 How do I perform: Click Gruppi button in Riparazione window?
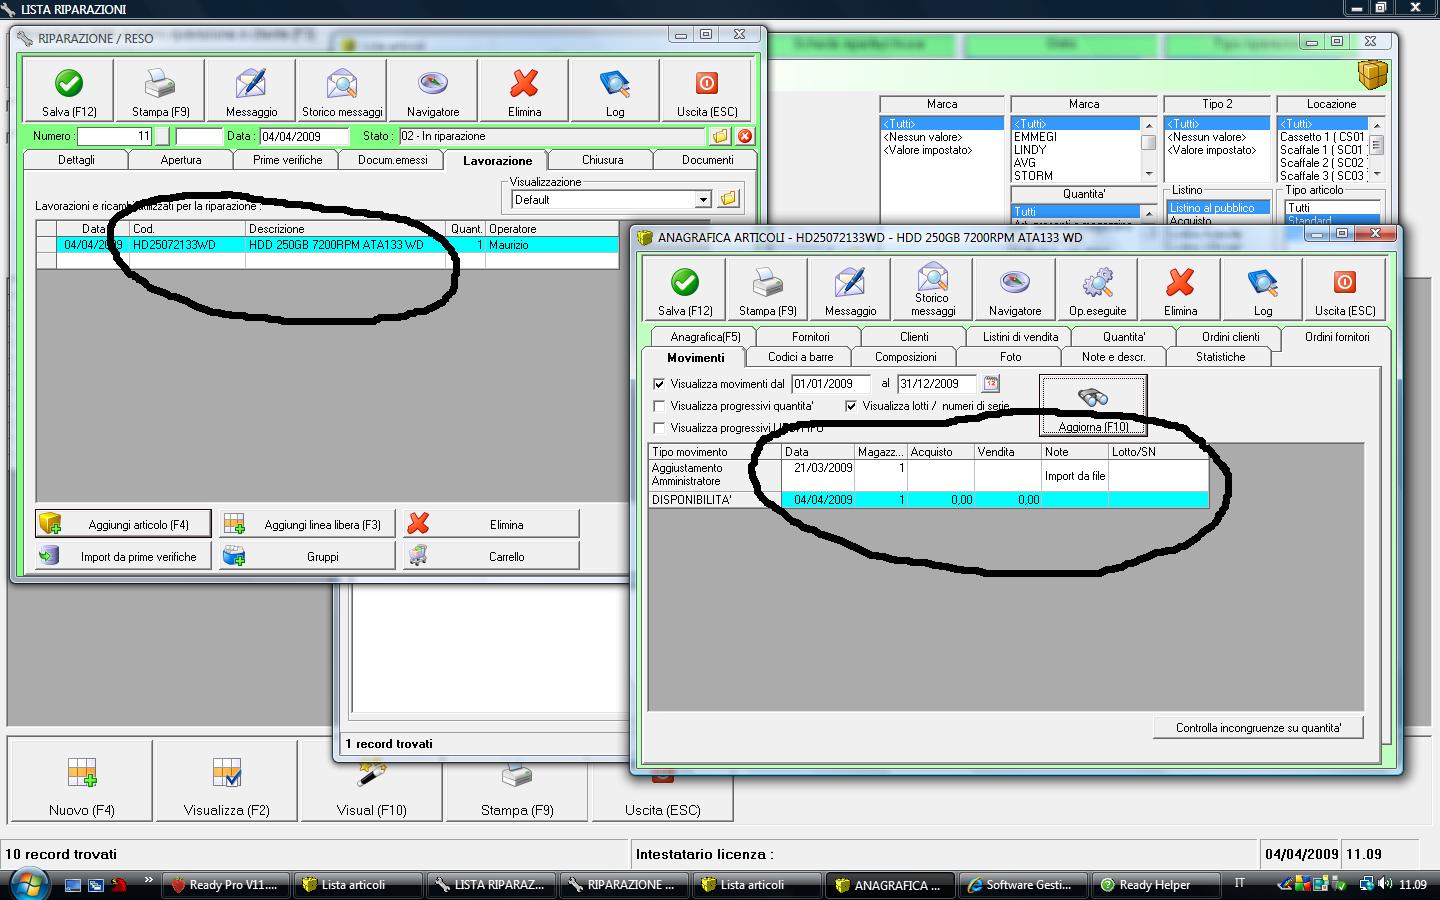click(308, 556)
